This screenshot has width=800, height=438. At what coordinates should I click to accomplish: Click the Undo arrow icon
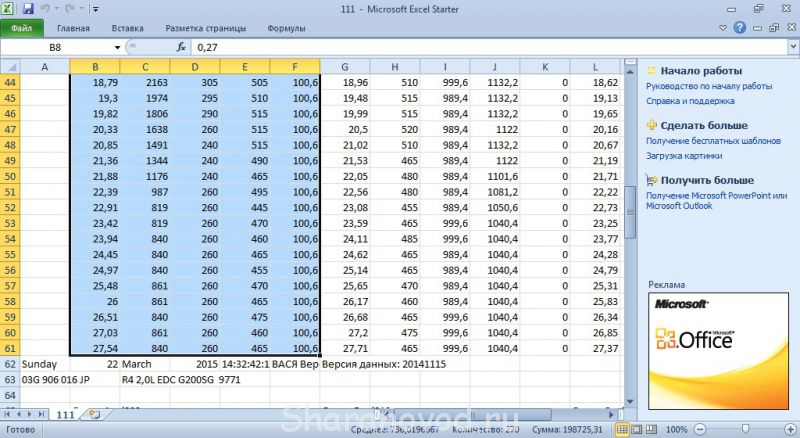(x=45, y=8)
